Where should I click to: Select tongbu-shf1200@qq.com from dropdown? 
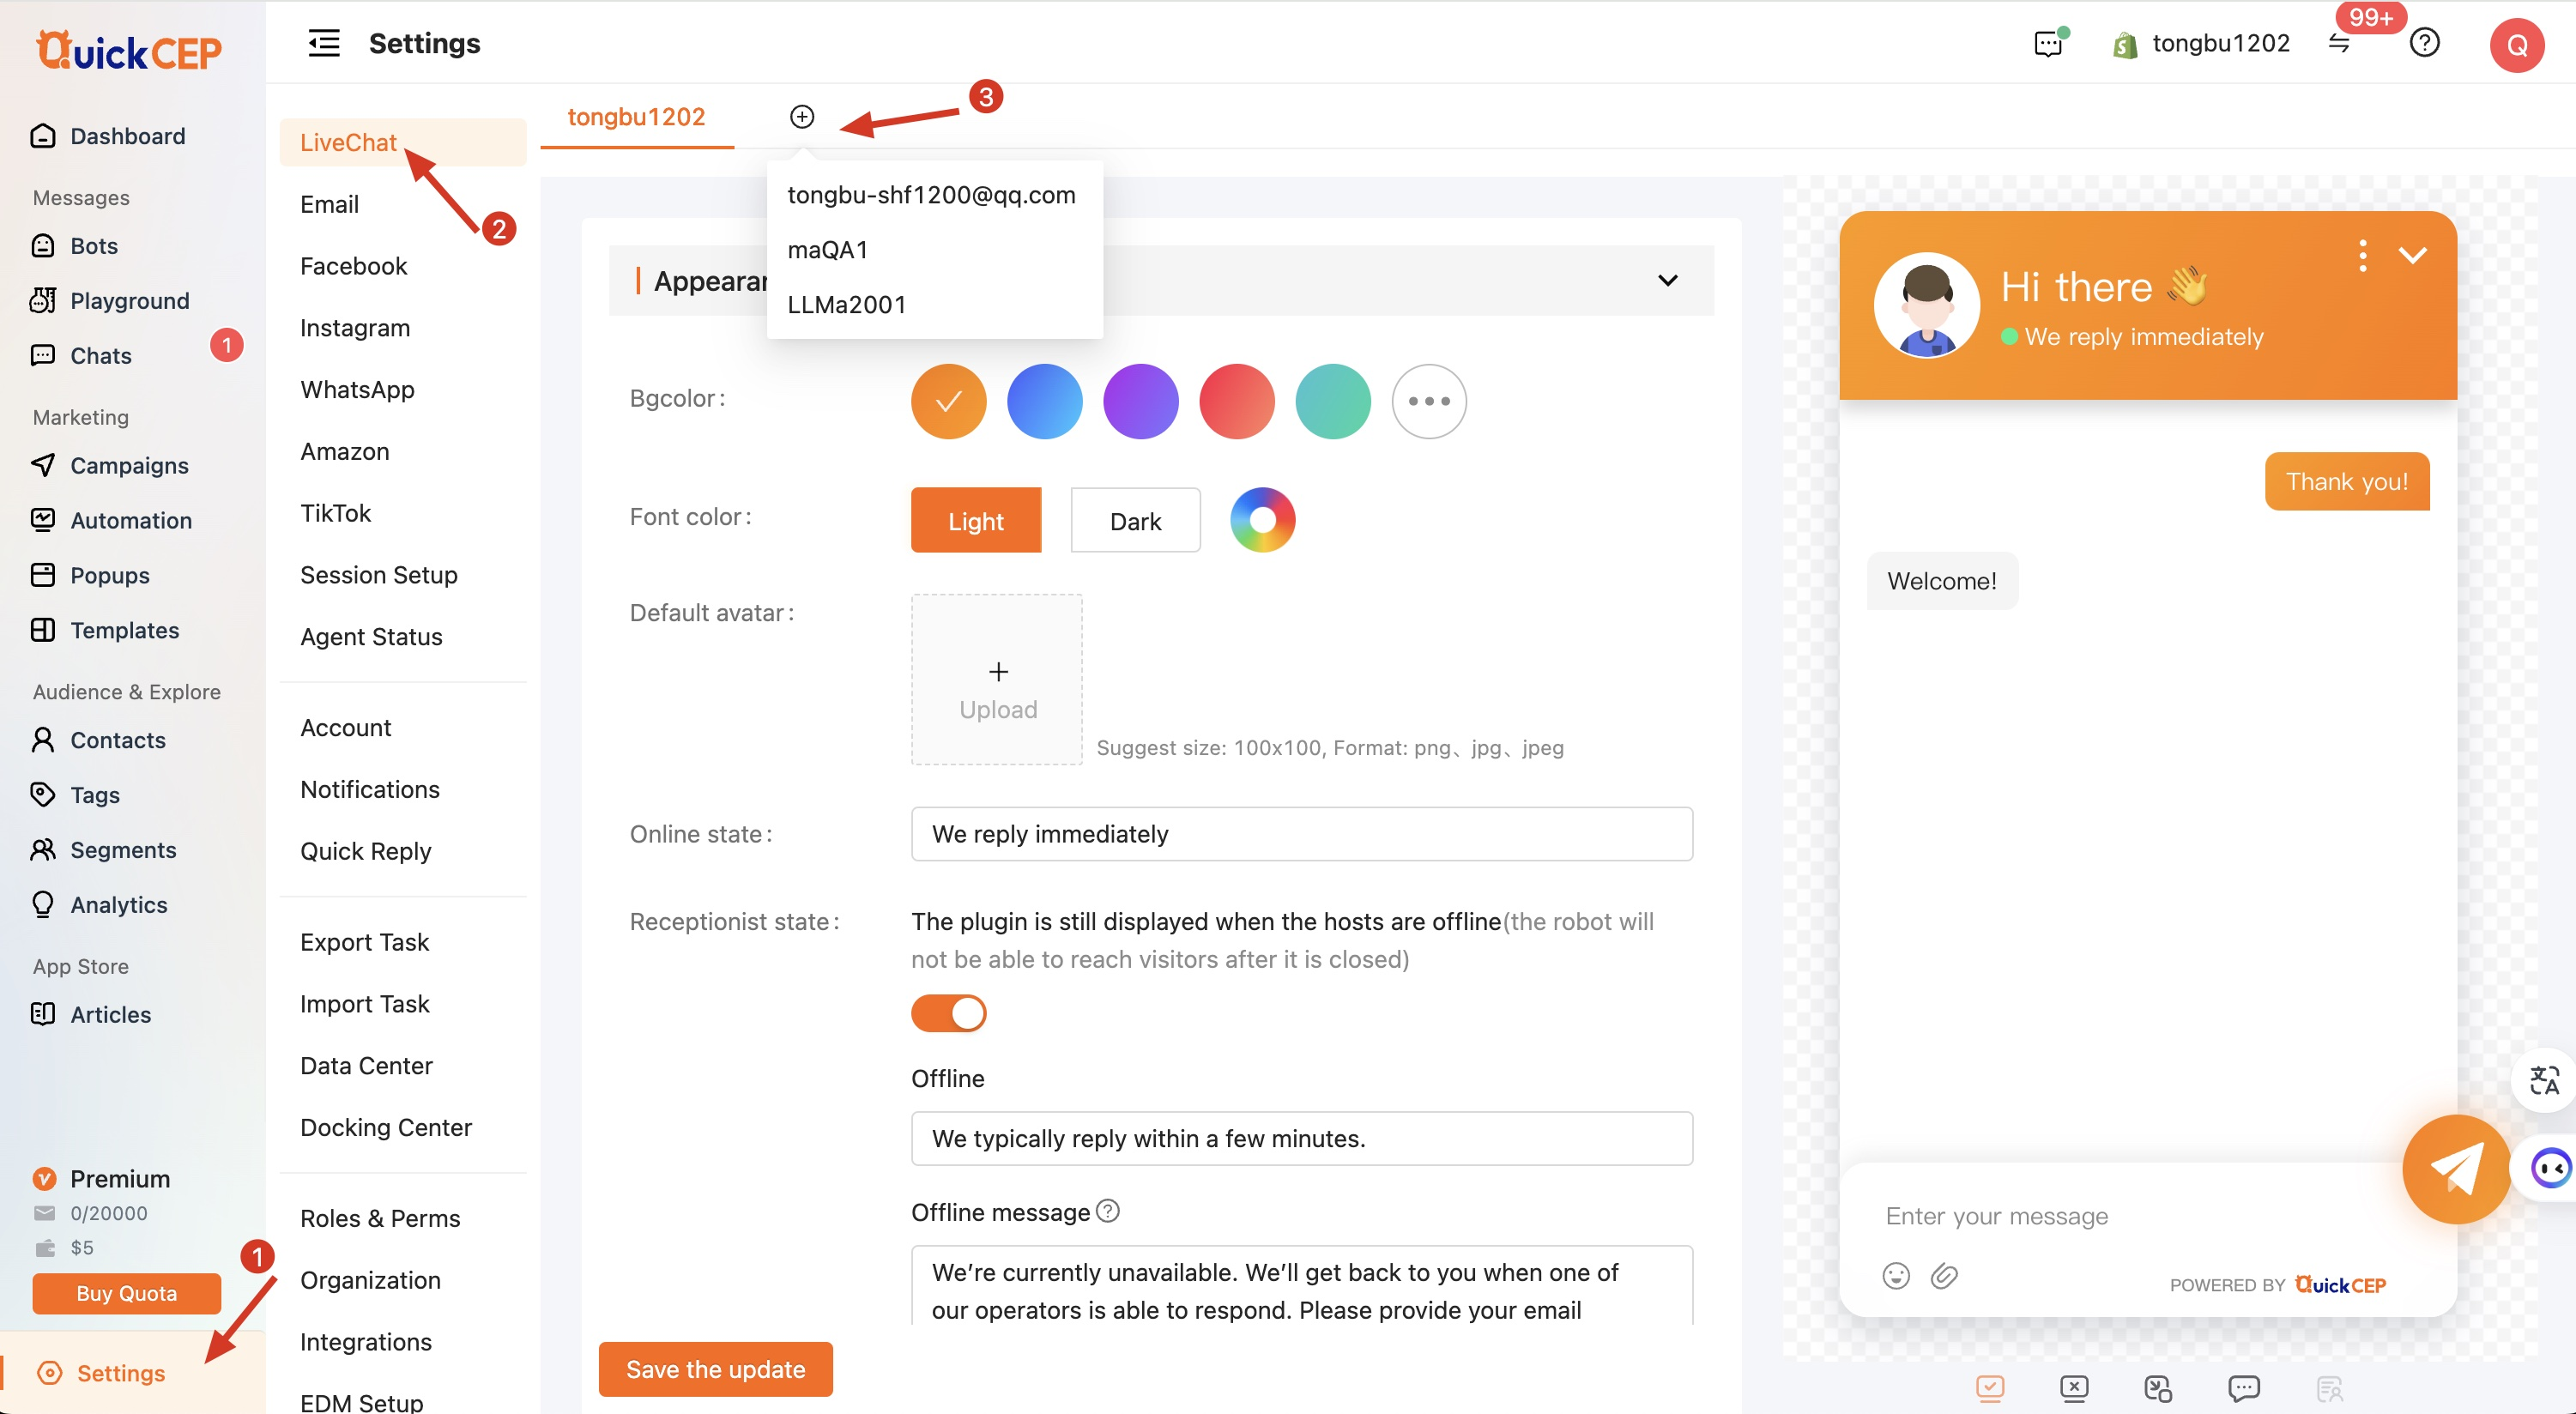932,195
